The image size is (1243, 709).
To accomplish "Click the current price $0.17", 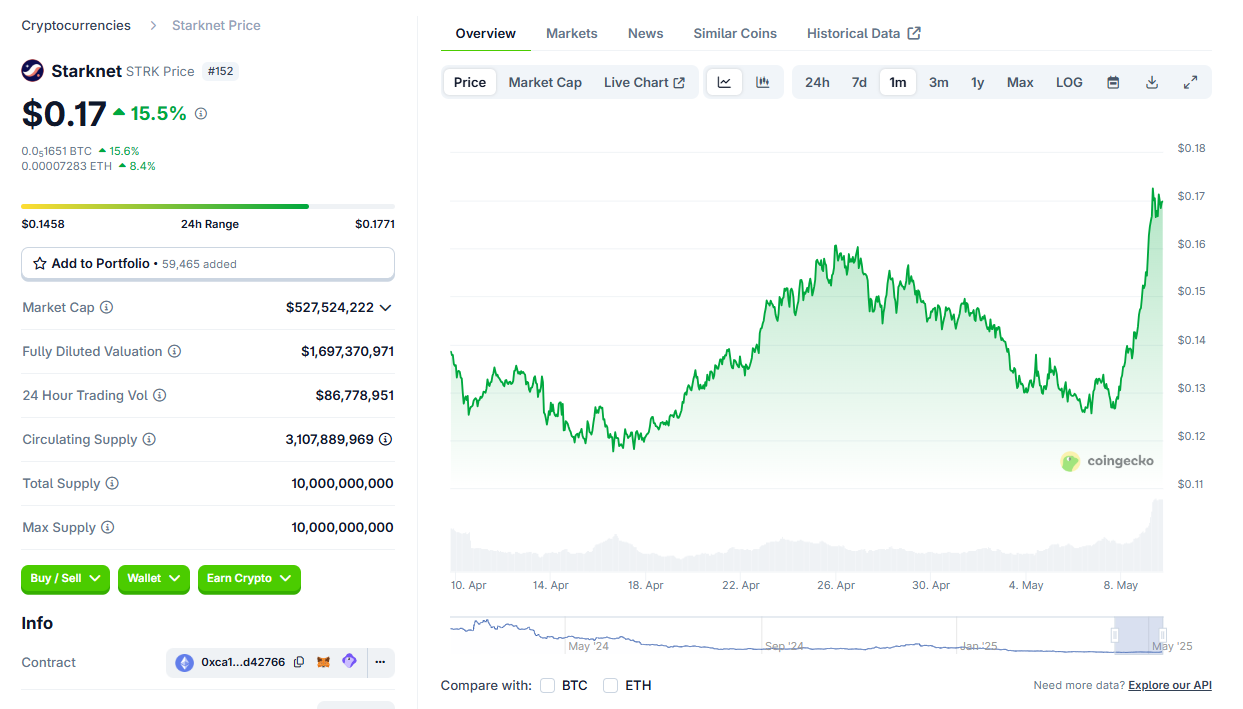I will point(64,114).
